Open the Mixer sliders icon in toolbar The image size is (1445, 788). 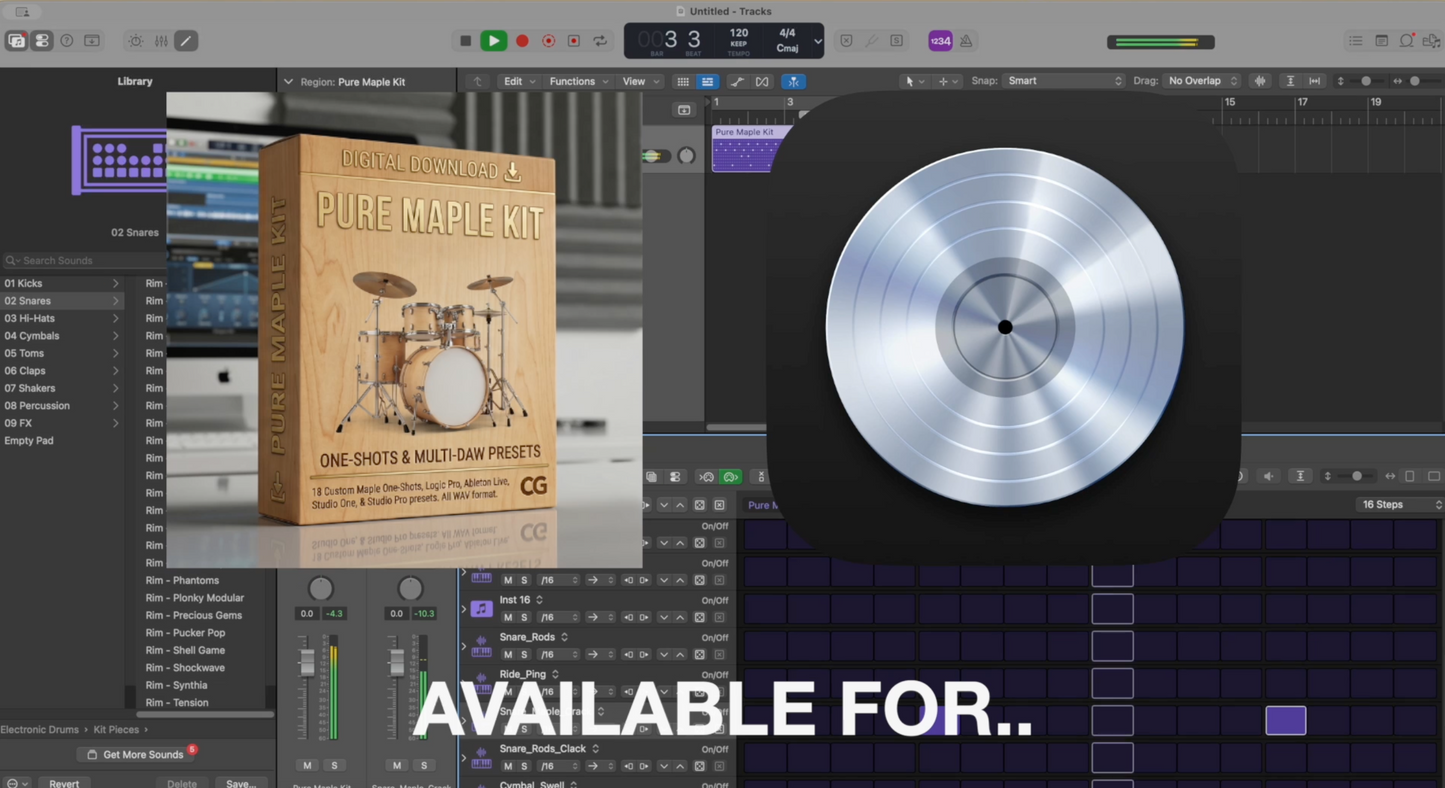pos(161,41)
